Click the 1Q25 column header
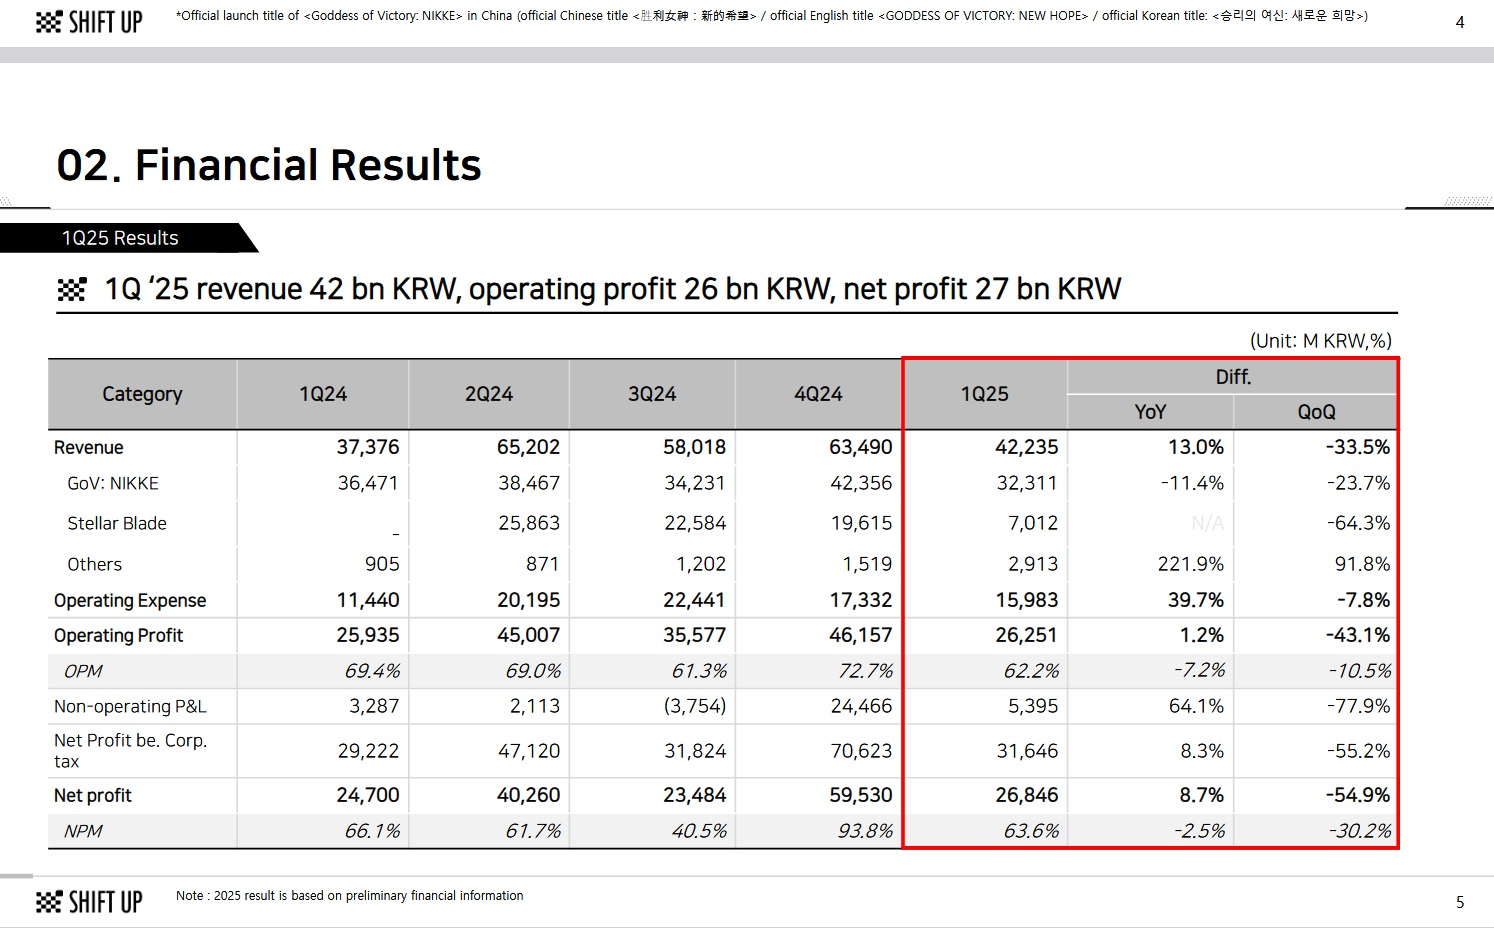Image resolution: width=1494 pixels, height=928 pixels. [985, 394]
